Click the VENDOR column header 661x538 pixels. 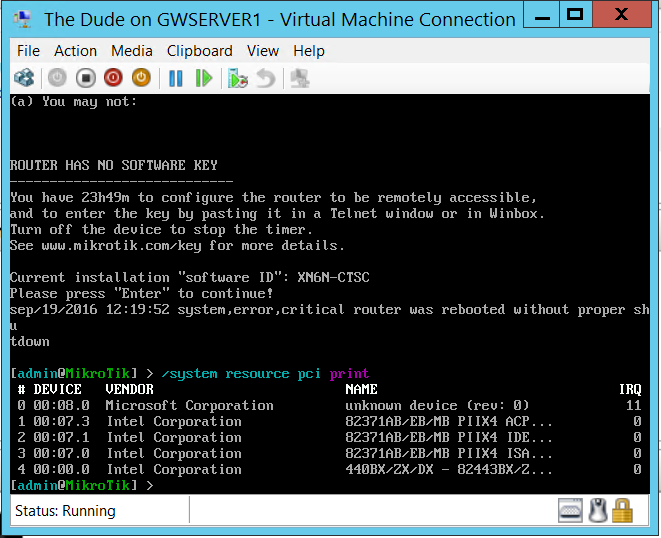coord(129,389)
